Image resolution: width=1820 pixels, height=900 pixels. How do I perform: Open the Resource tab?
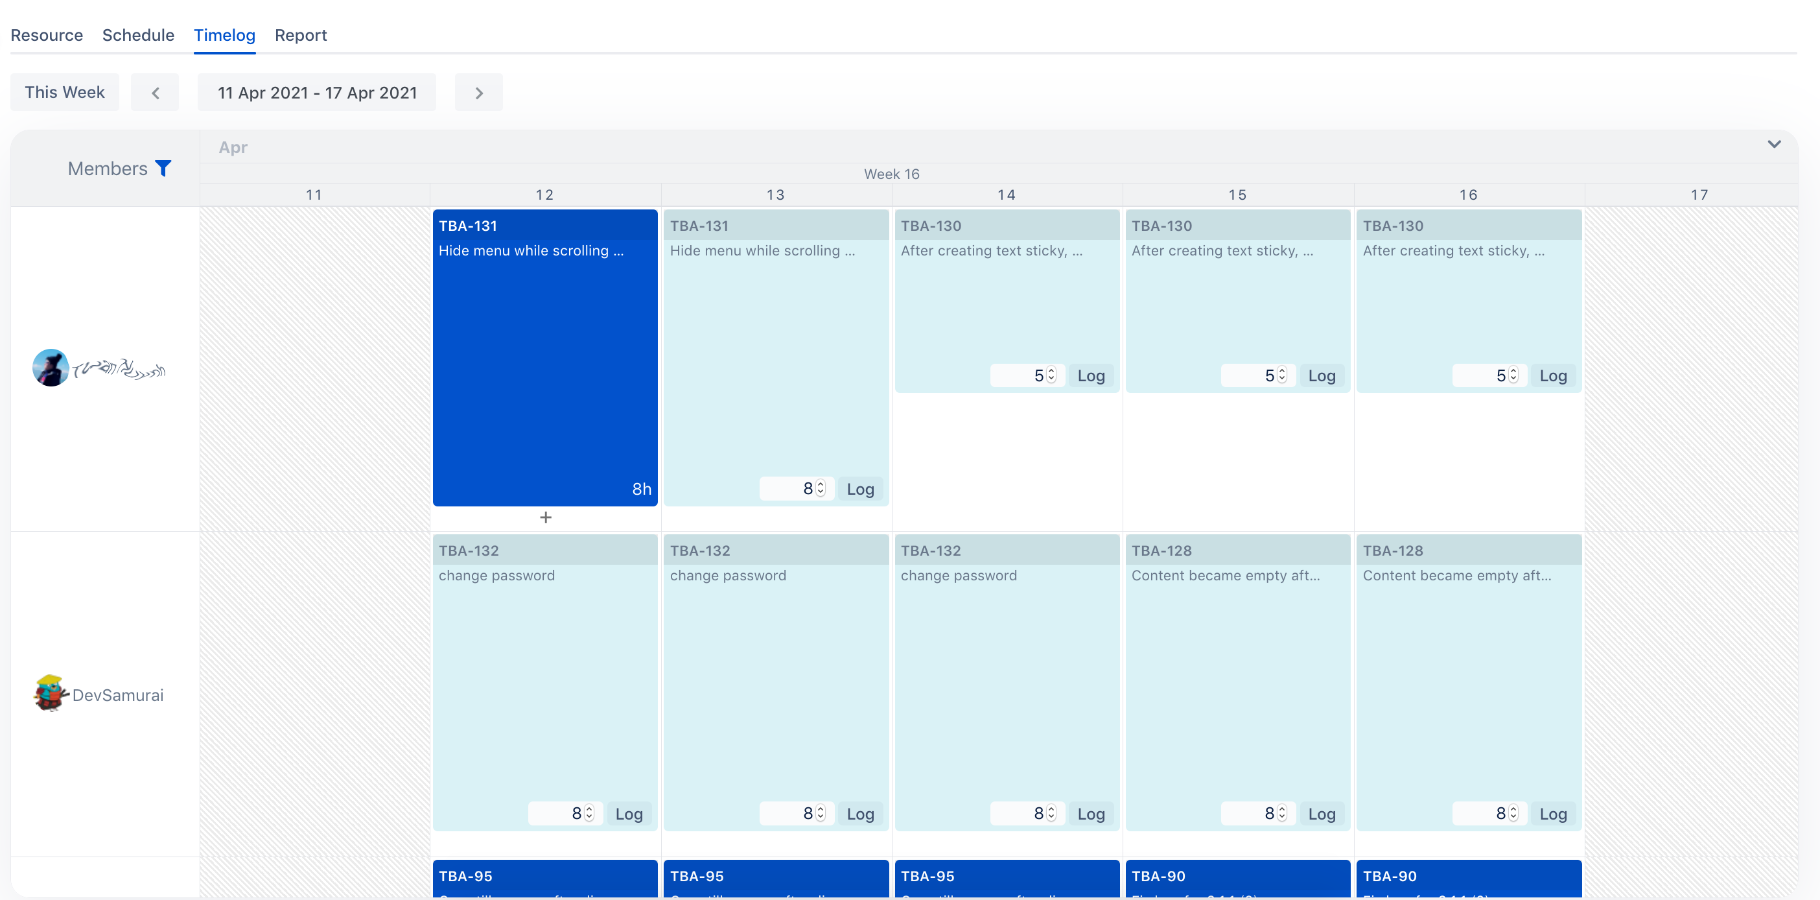click(x=46, y=35)
